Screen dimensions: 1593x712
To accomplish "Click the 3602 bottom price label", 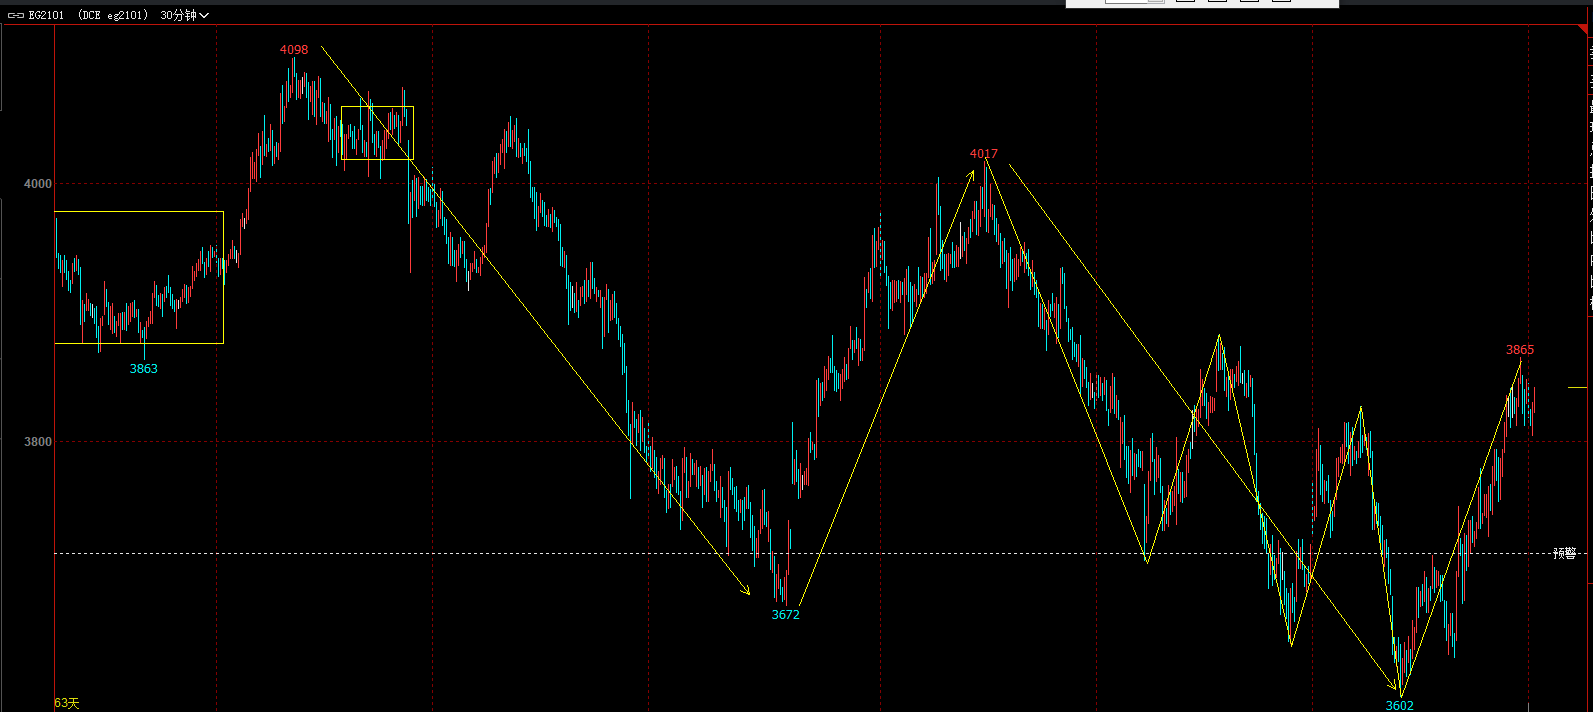I will click(x=1400, y=705).
